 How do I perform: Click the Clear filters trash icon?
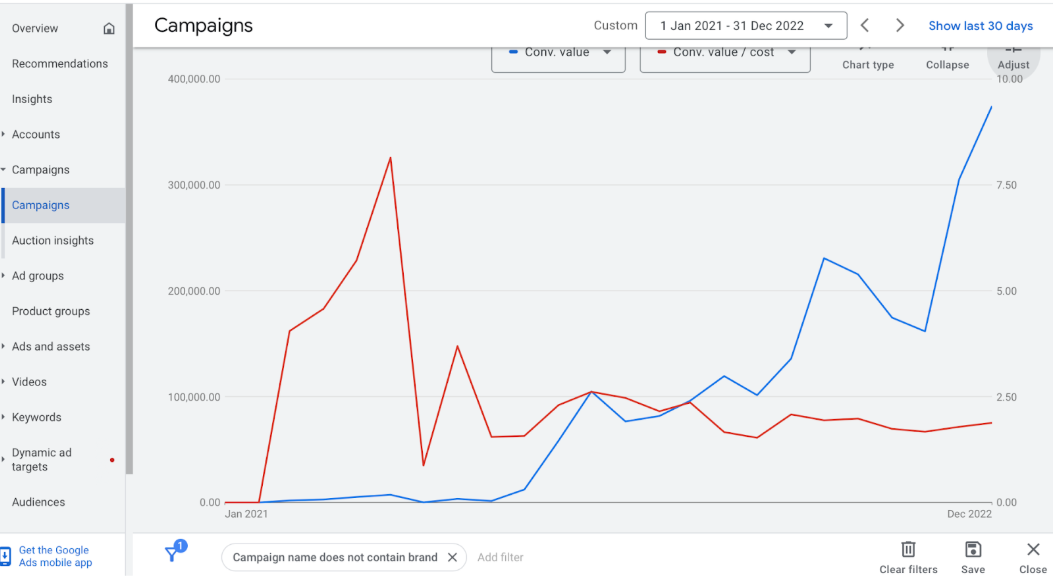(x=908, y=549)
